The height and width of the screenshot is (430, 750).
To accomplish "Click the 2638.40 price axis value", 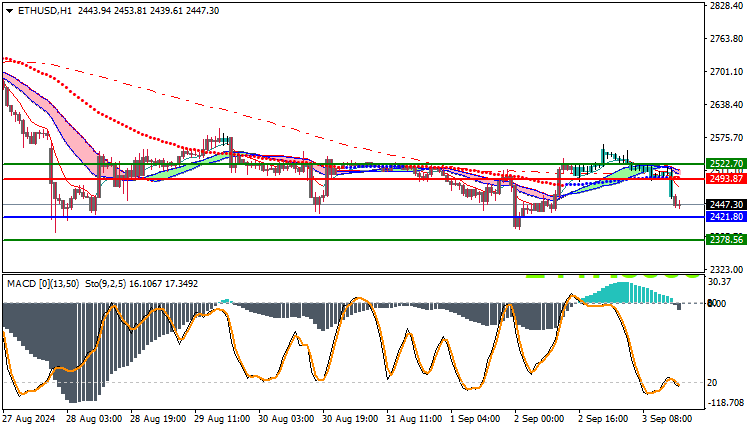I will coord(727,104).
